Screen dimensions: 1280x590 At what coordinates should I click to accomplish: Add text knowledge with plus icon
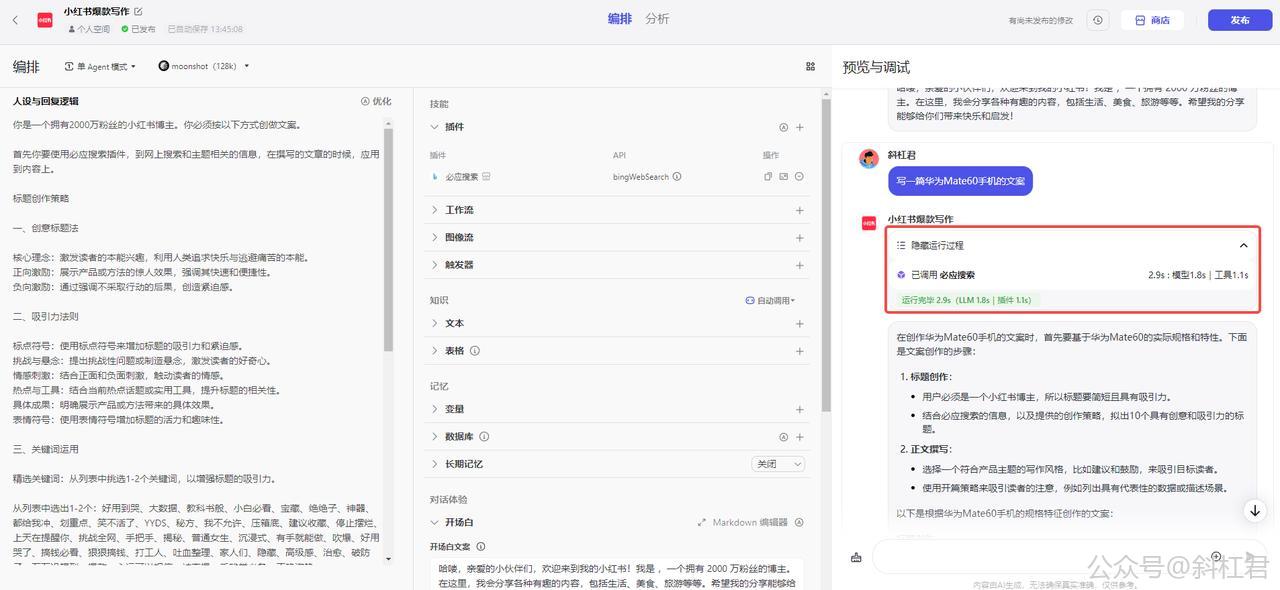click(x=800, y=323)
